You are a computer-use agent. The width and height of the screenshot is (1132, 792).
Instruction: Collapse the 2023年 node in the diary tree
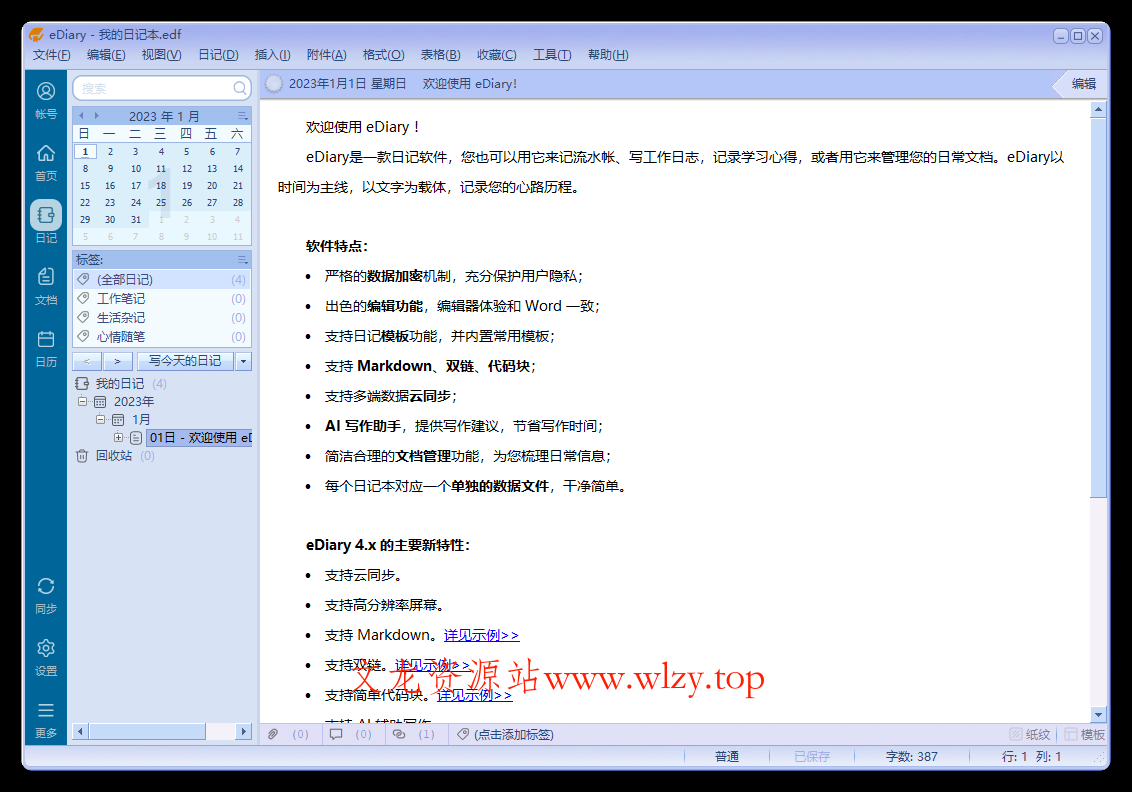point(85,401)
